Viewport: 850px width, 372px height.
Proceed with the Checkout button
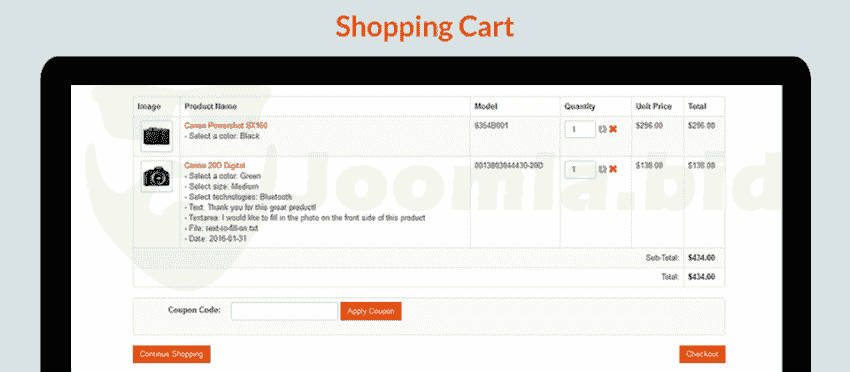(x=702, y=354)
